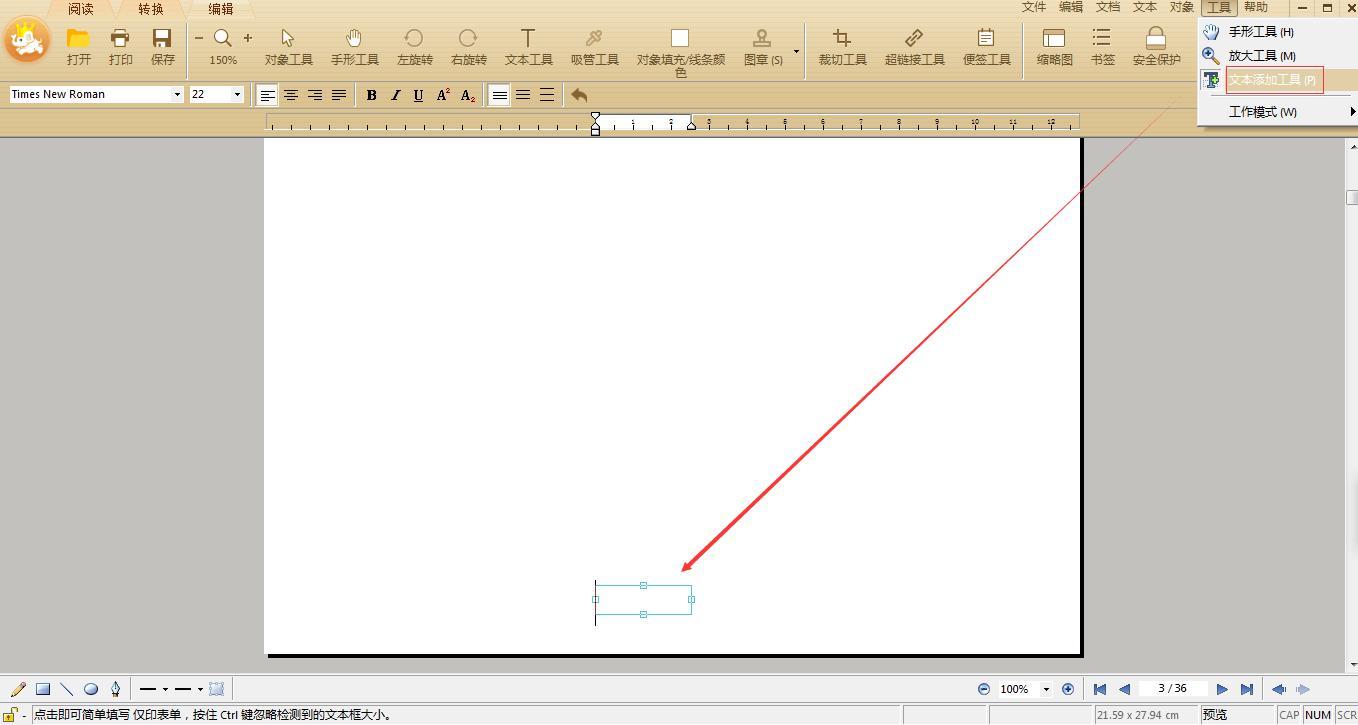This screenshot has height=725, width=1358.
Task: Rotate page left with 左旋转
Action: tap(414, 46)
